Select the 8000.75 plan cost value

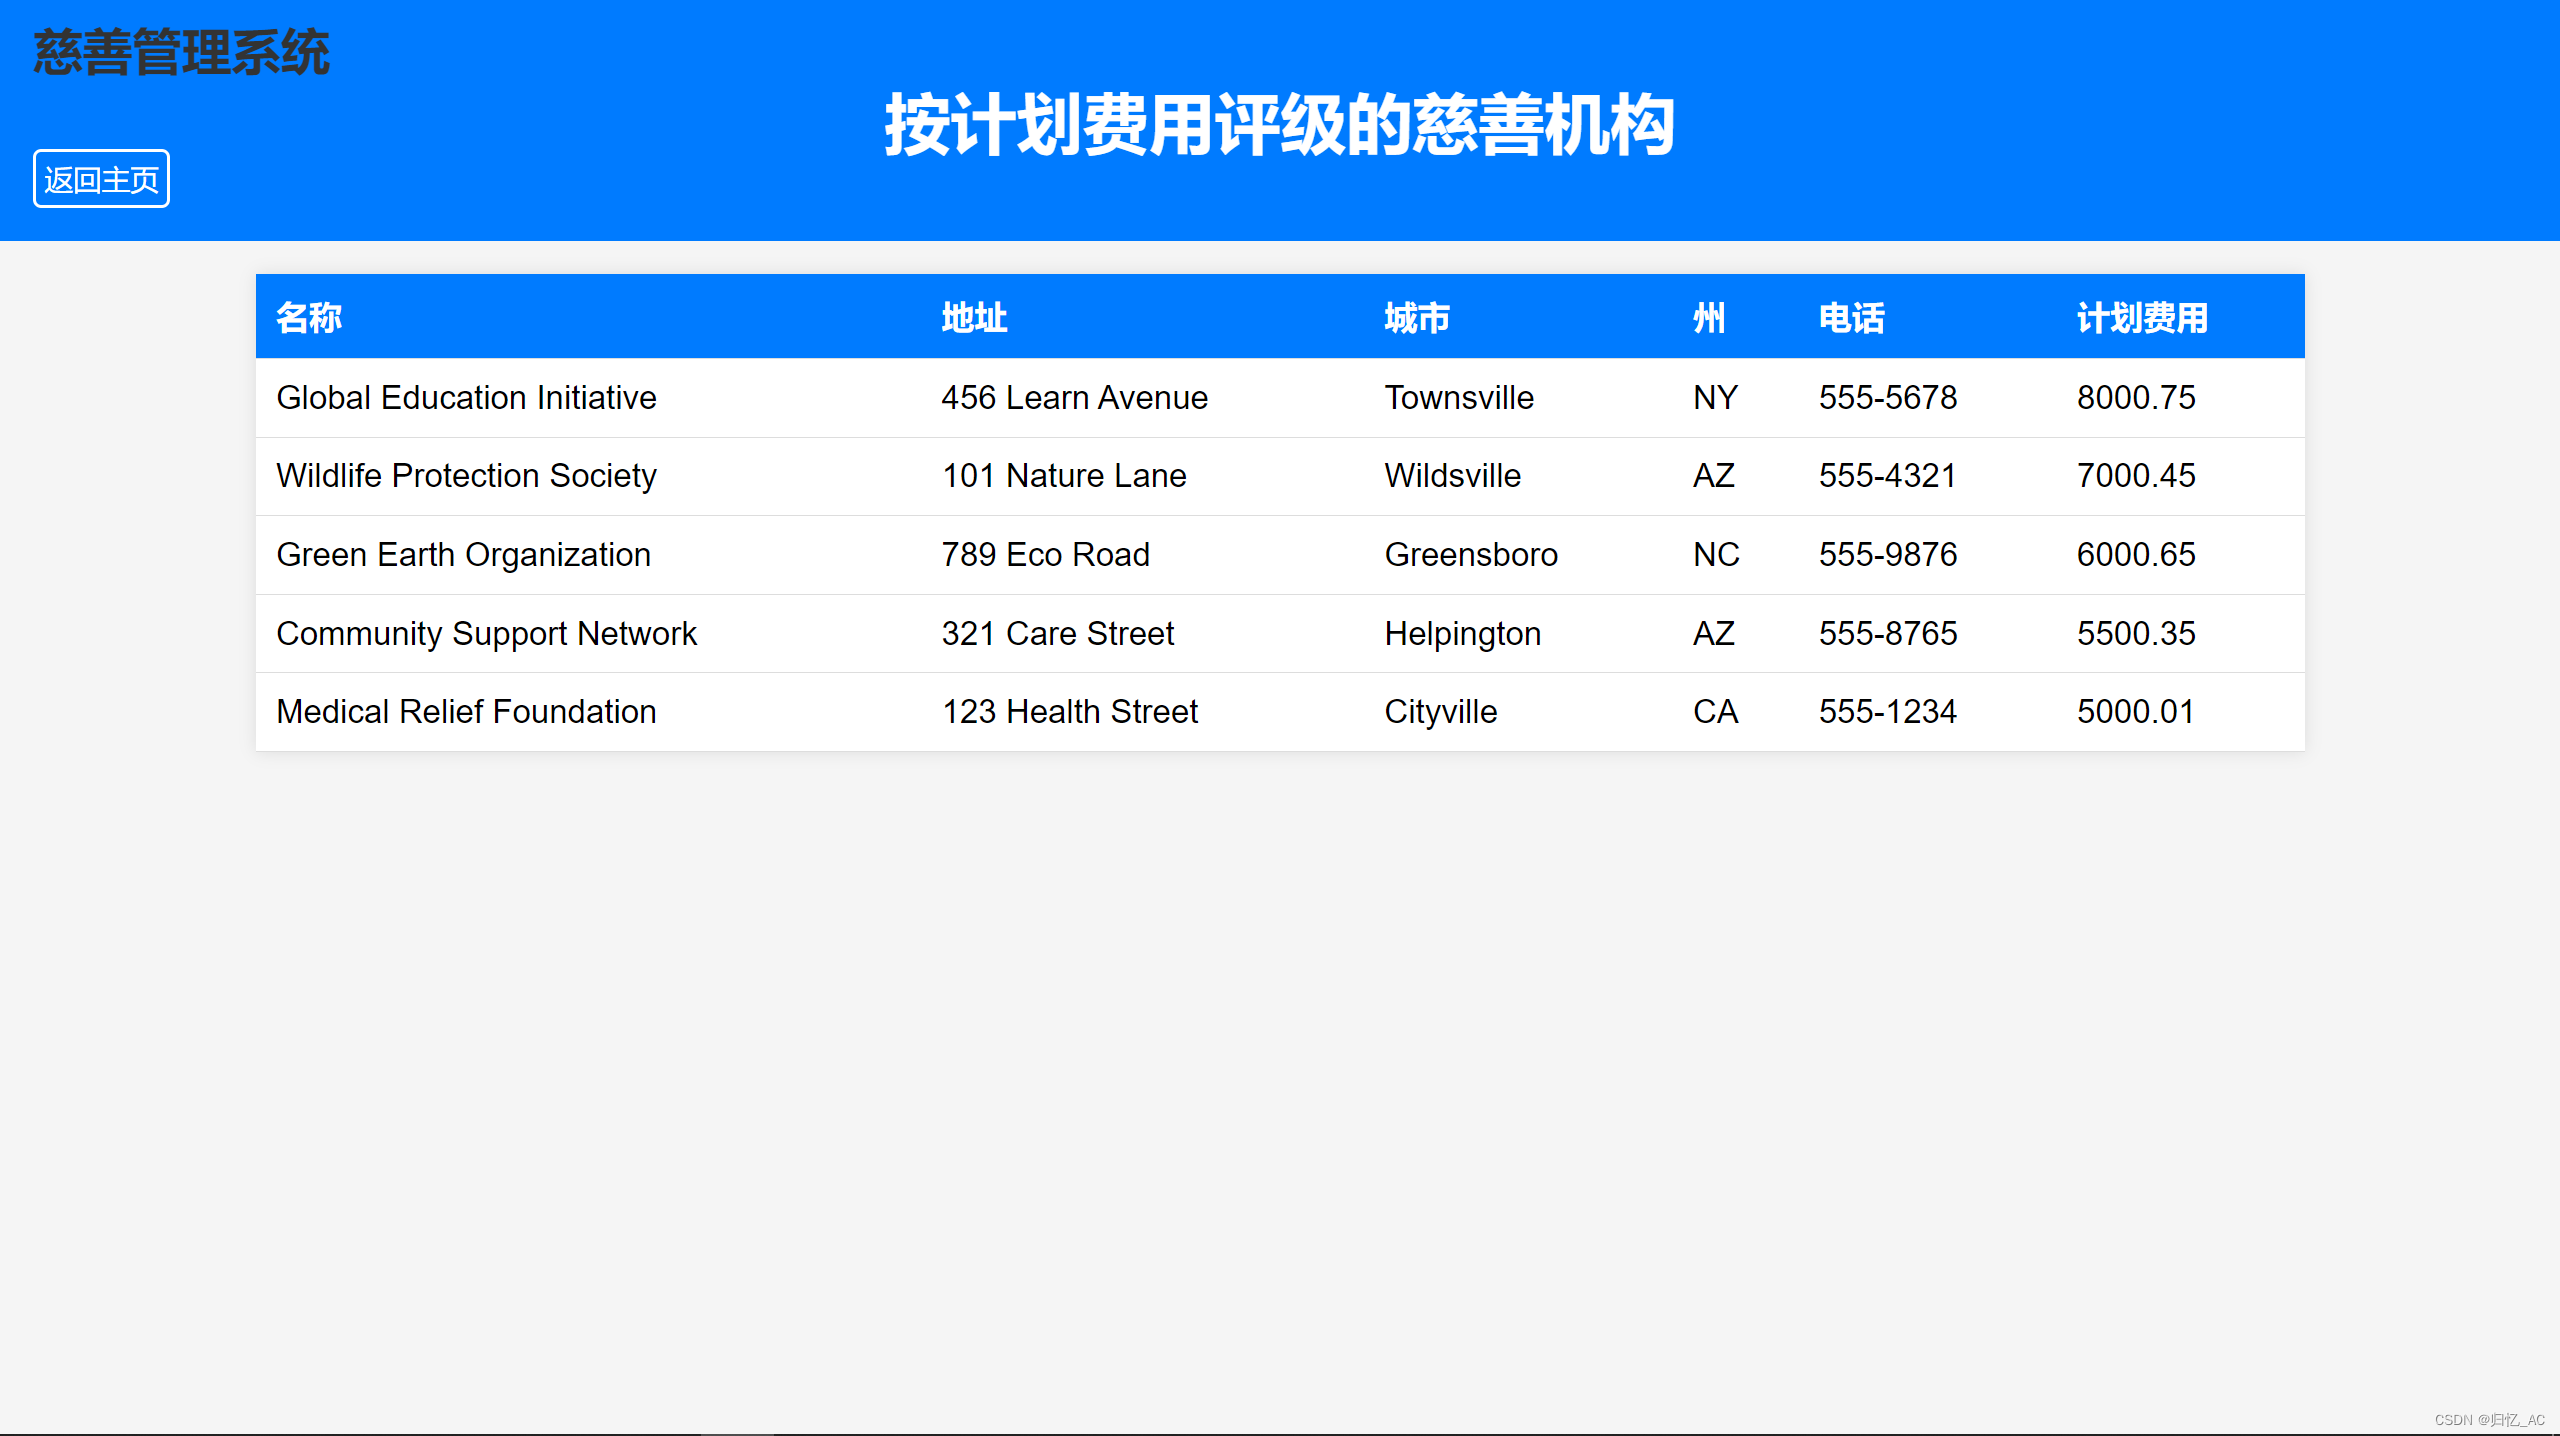click(2136, 397)
